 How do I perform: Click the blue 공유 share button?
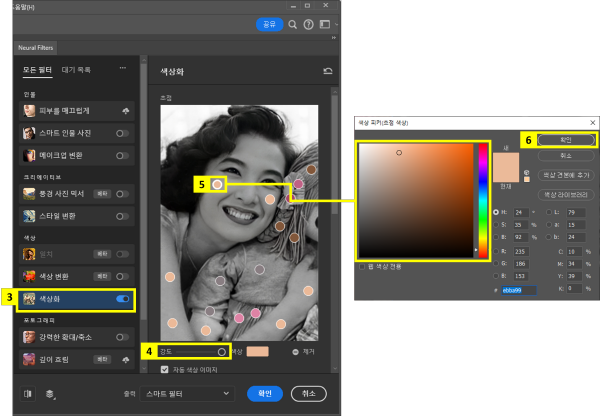point(269,24)
